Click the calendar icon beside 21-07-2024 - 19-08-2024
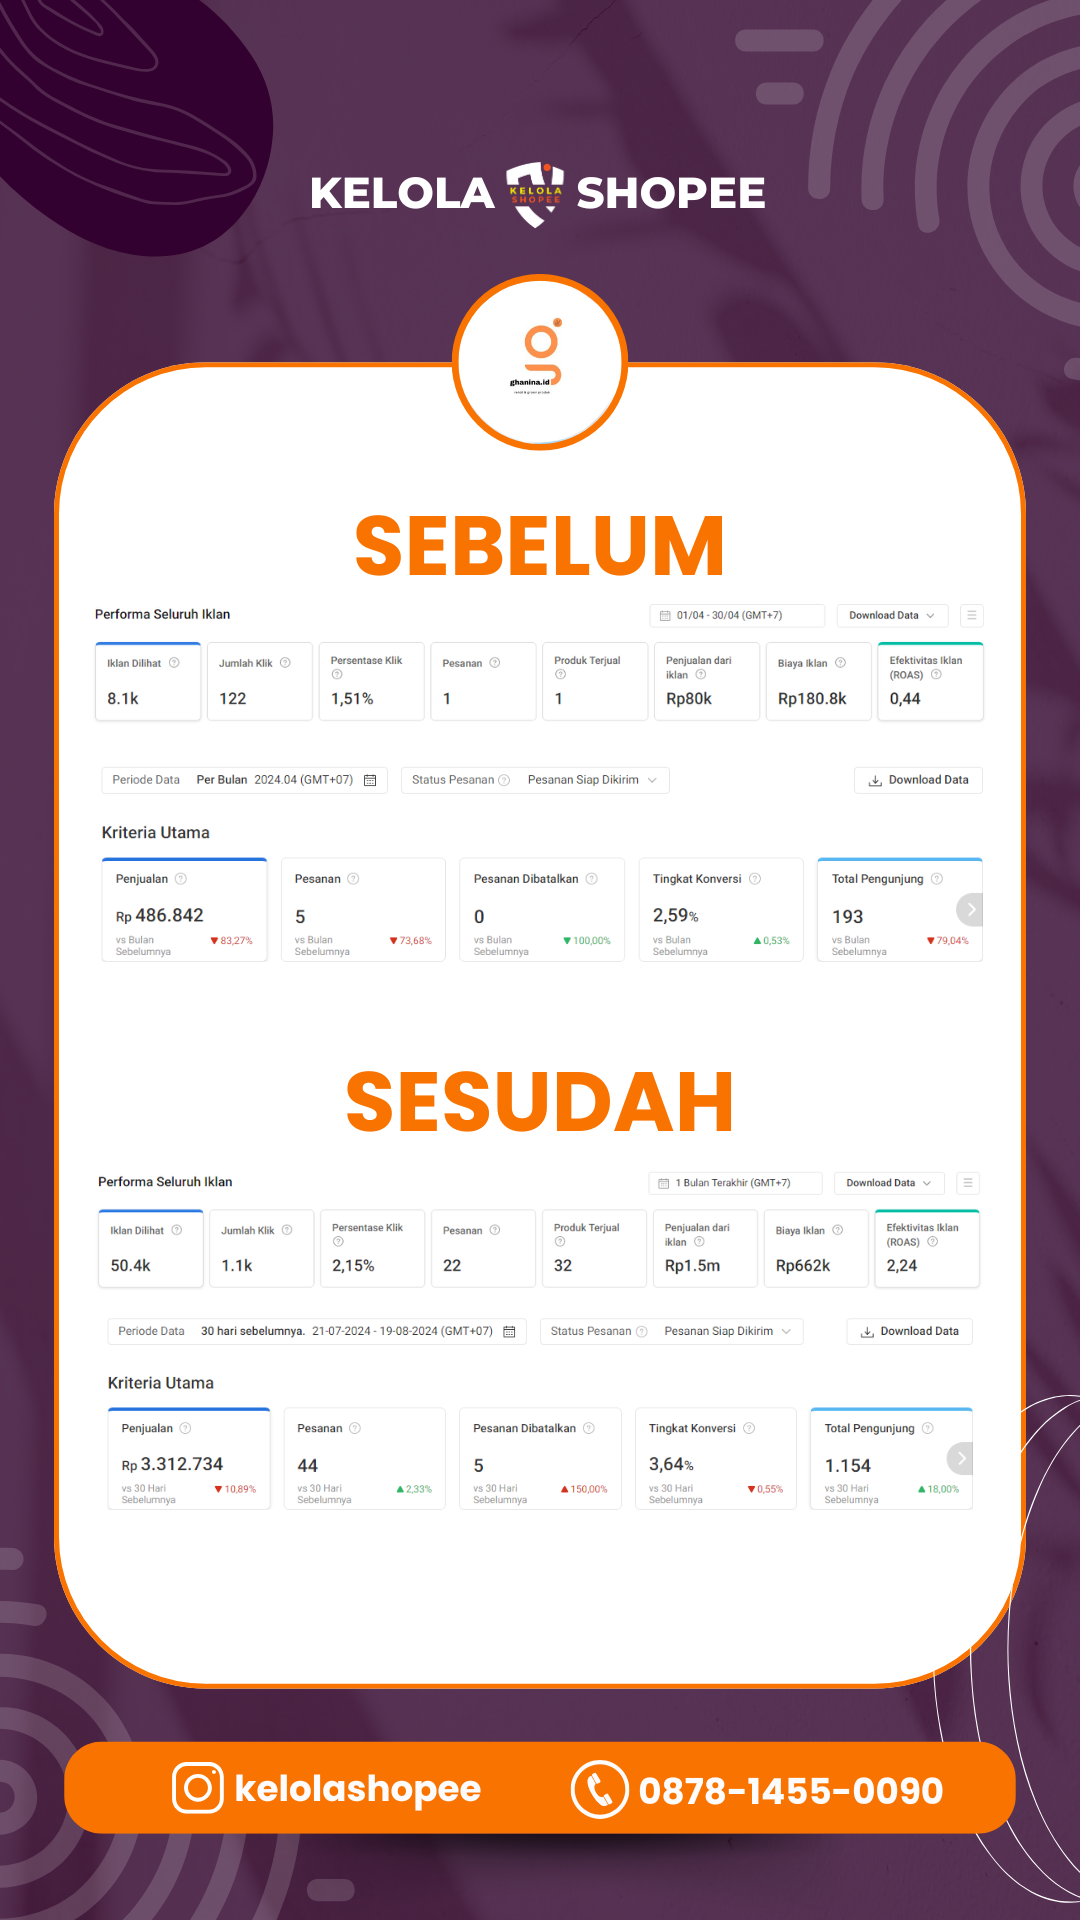This screenshot has width=1080, height=1920. 509,1331
